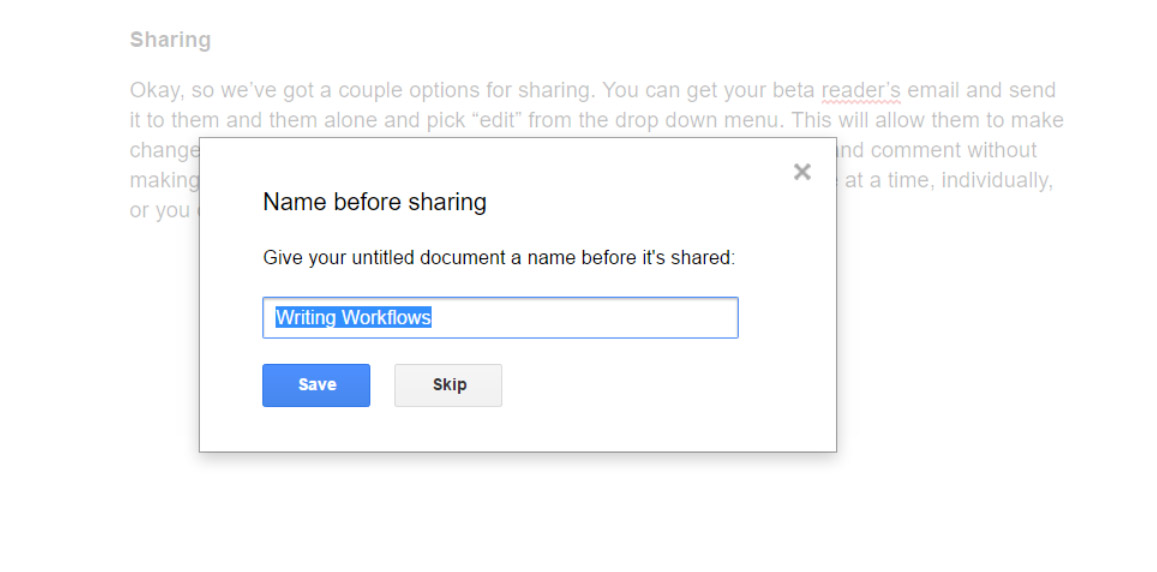
Task: Click the underlined word "reader's" in document
Action: [861, 91]
